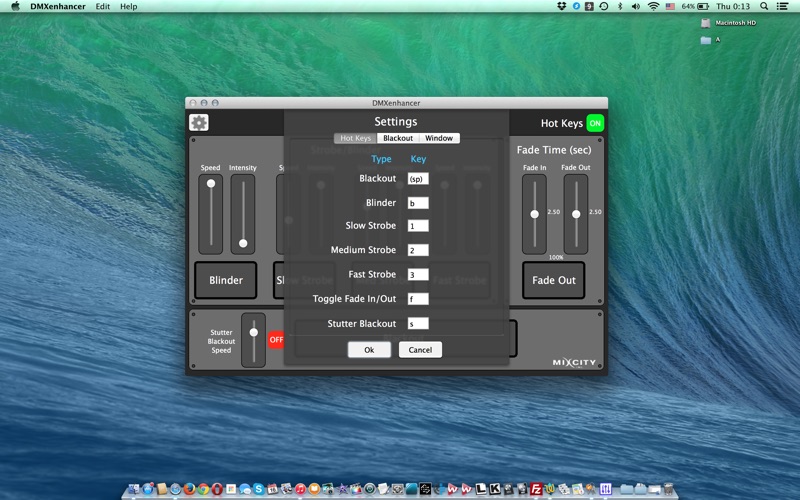The height and width of the screenshot is (500, 800).
Task: Open the Wi-Fi menu bar icon
Action: tap(653, 6)
